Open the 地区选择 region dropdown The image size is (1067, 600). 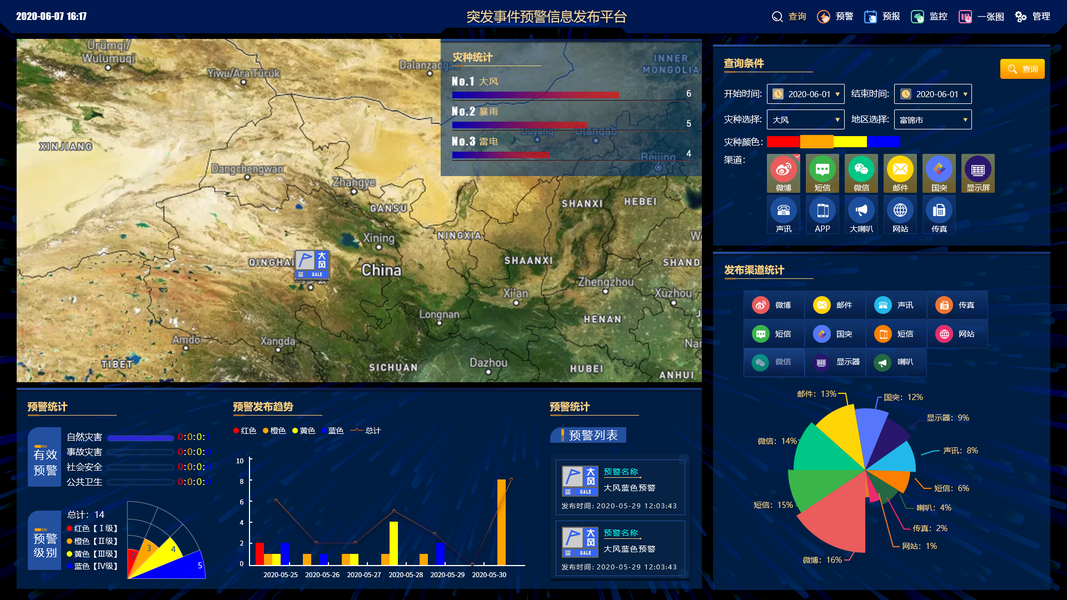pos(932,120)
